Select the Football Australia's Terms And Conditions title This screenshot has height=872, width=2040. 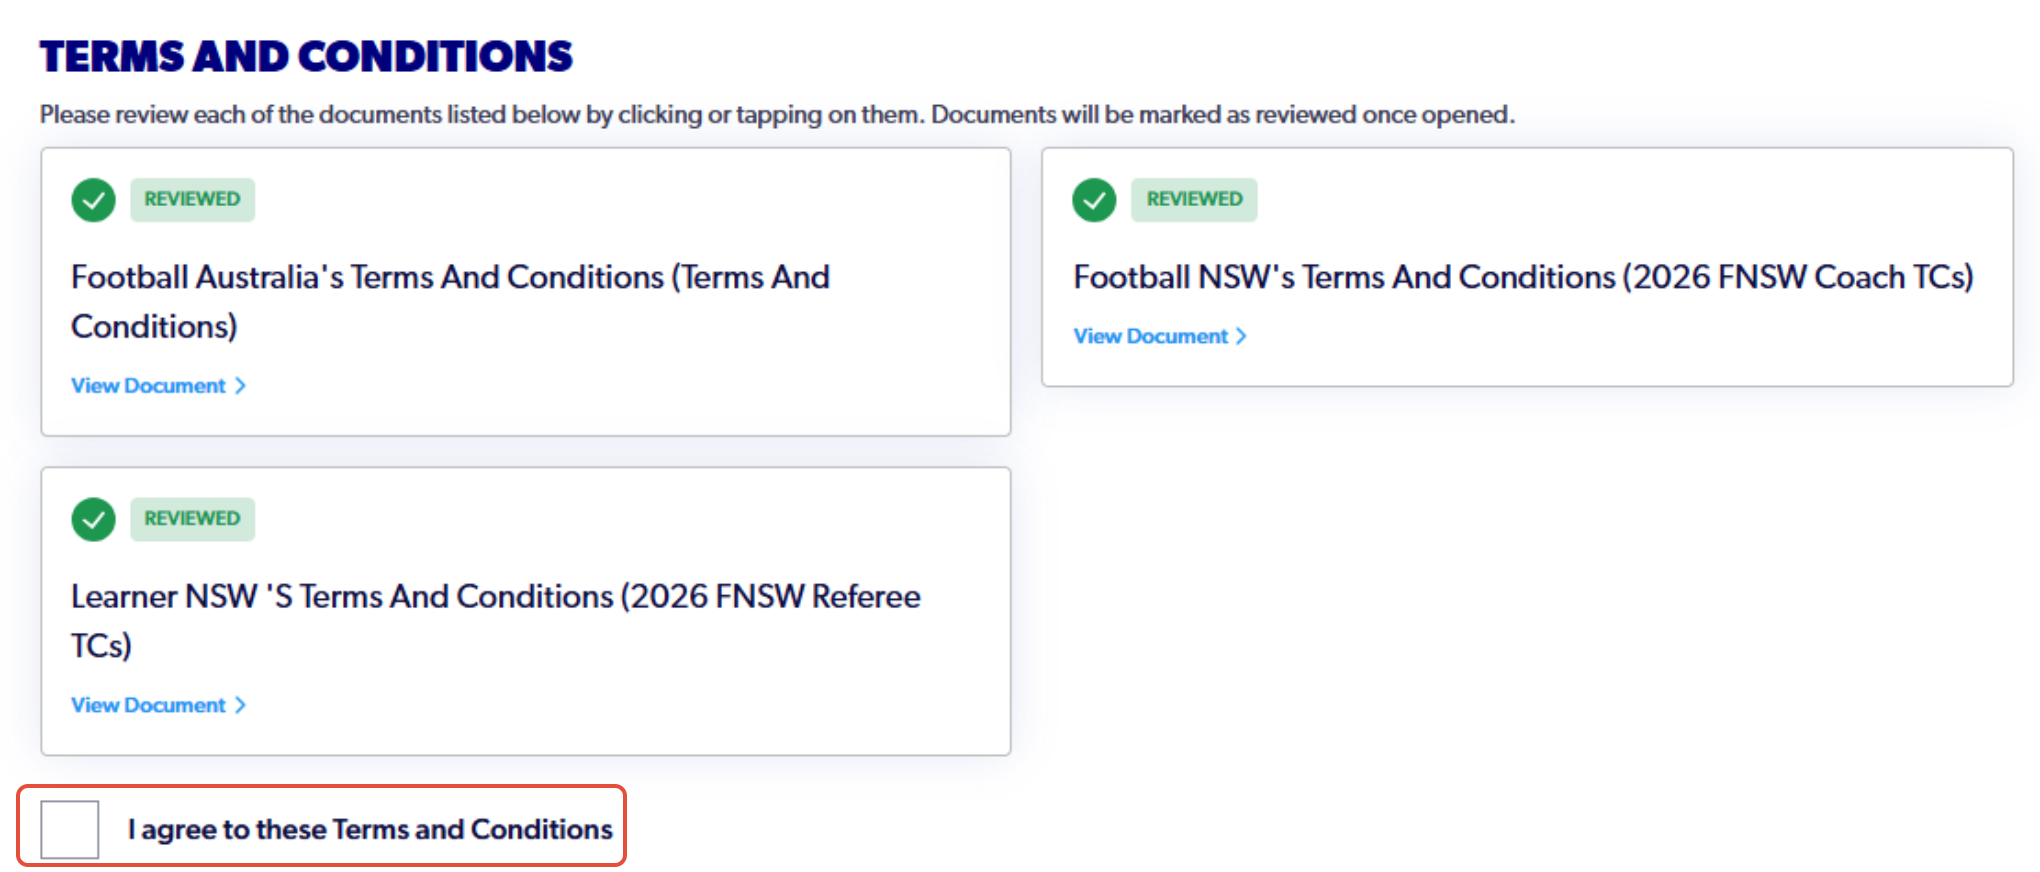(450, 301)
